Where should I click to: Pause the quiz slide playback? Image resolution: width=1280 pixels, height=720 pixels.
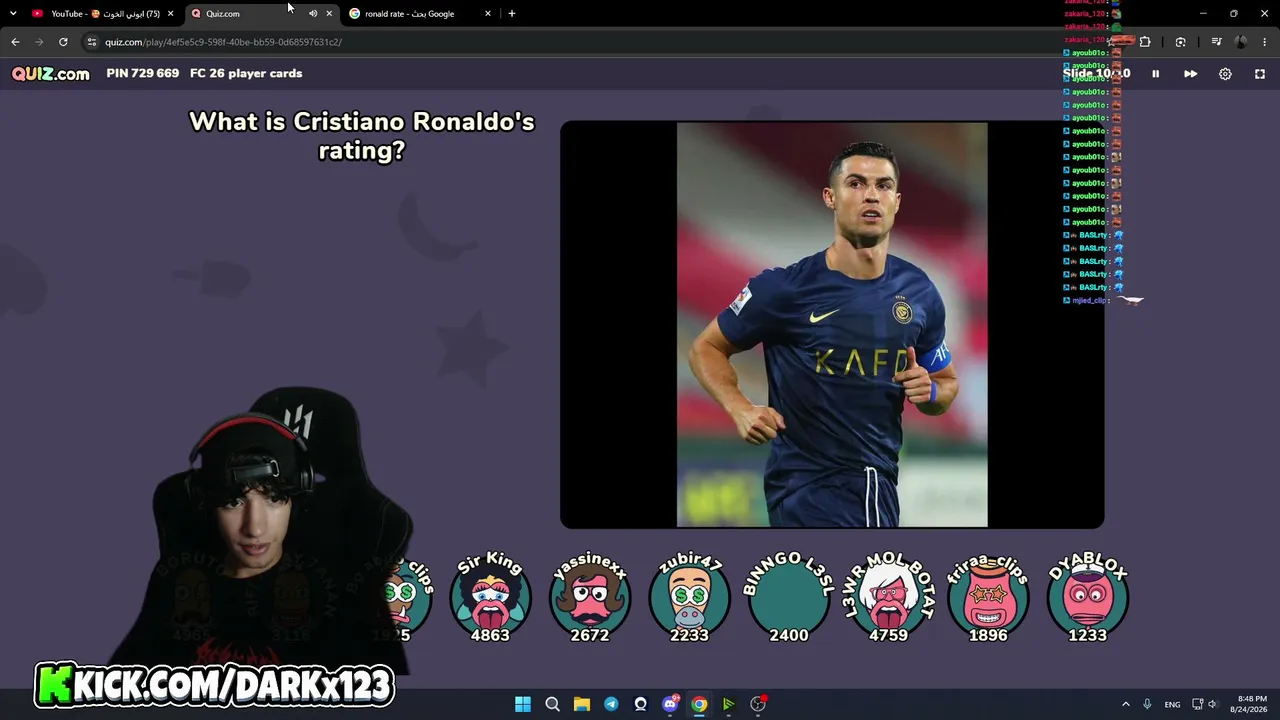1155,73
